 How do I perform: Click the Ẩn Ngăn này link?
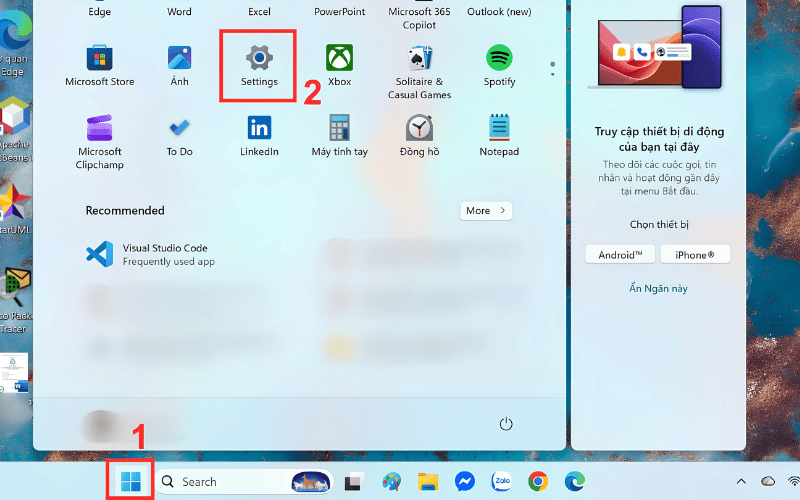[x=658, y=288]
